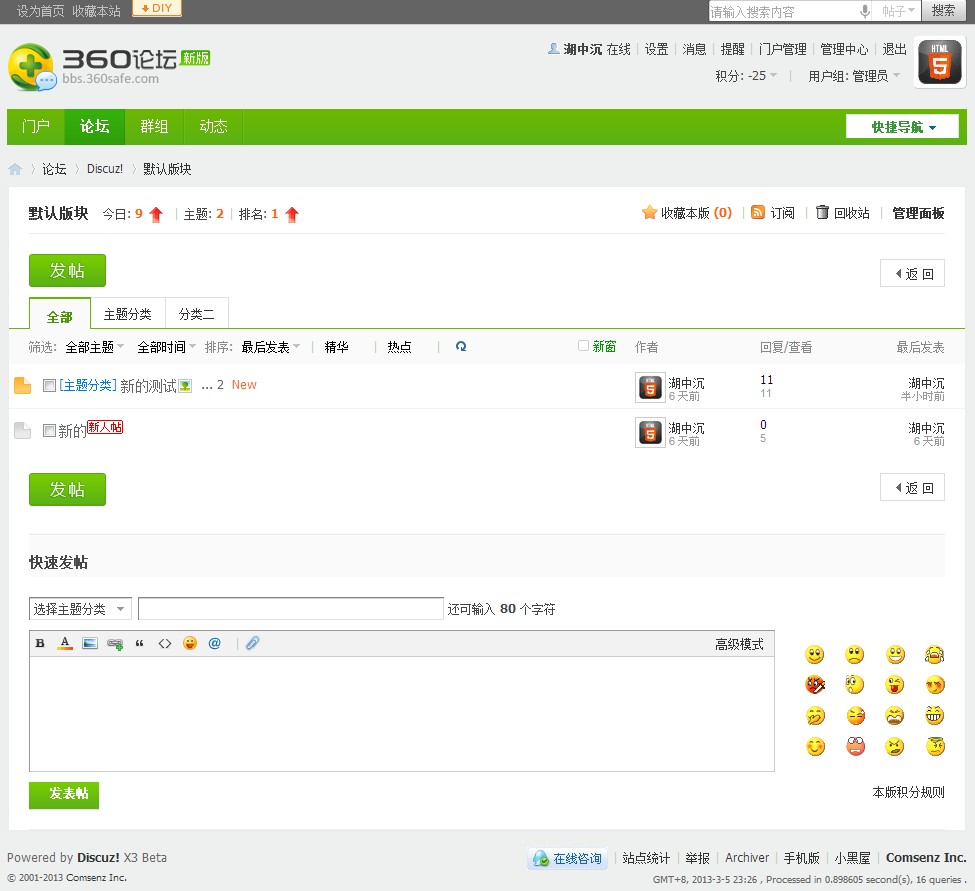Expand the 用户组 管理员 dropdown
This screenshot has height=891, width=975.
pyautogui.click(x=854, y=76)
